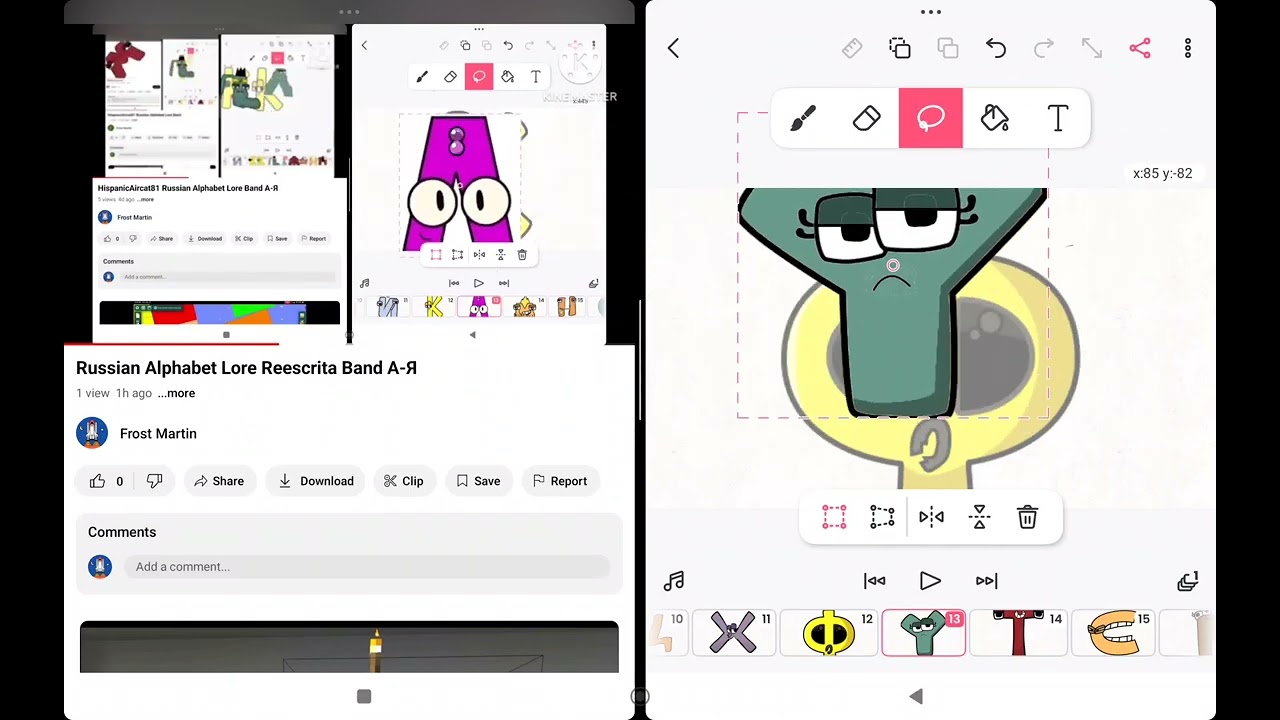Image resolution: width=1280 pixels, height=720 pixels.
Task: Redo the last undone action
Action: tap(1043, 48)
